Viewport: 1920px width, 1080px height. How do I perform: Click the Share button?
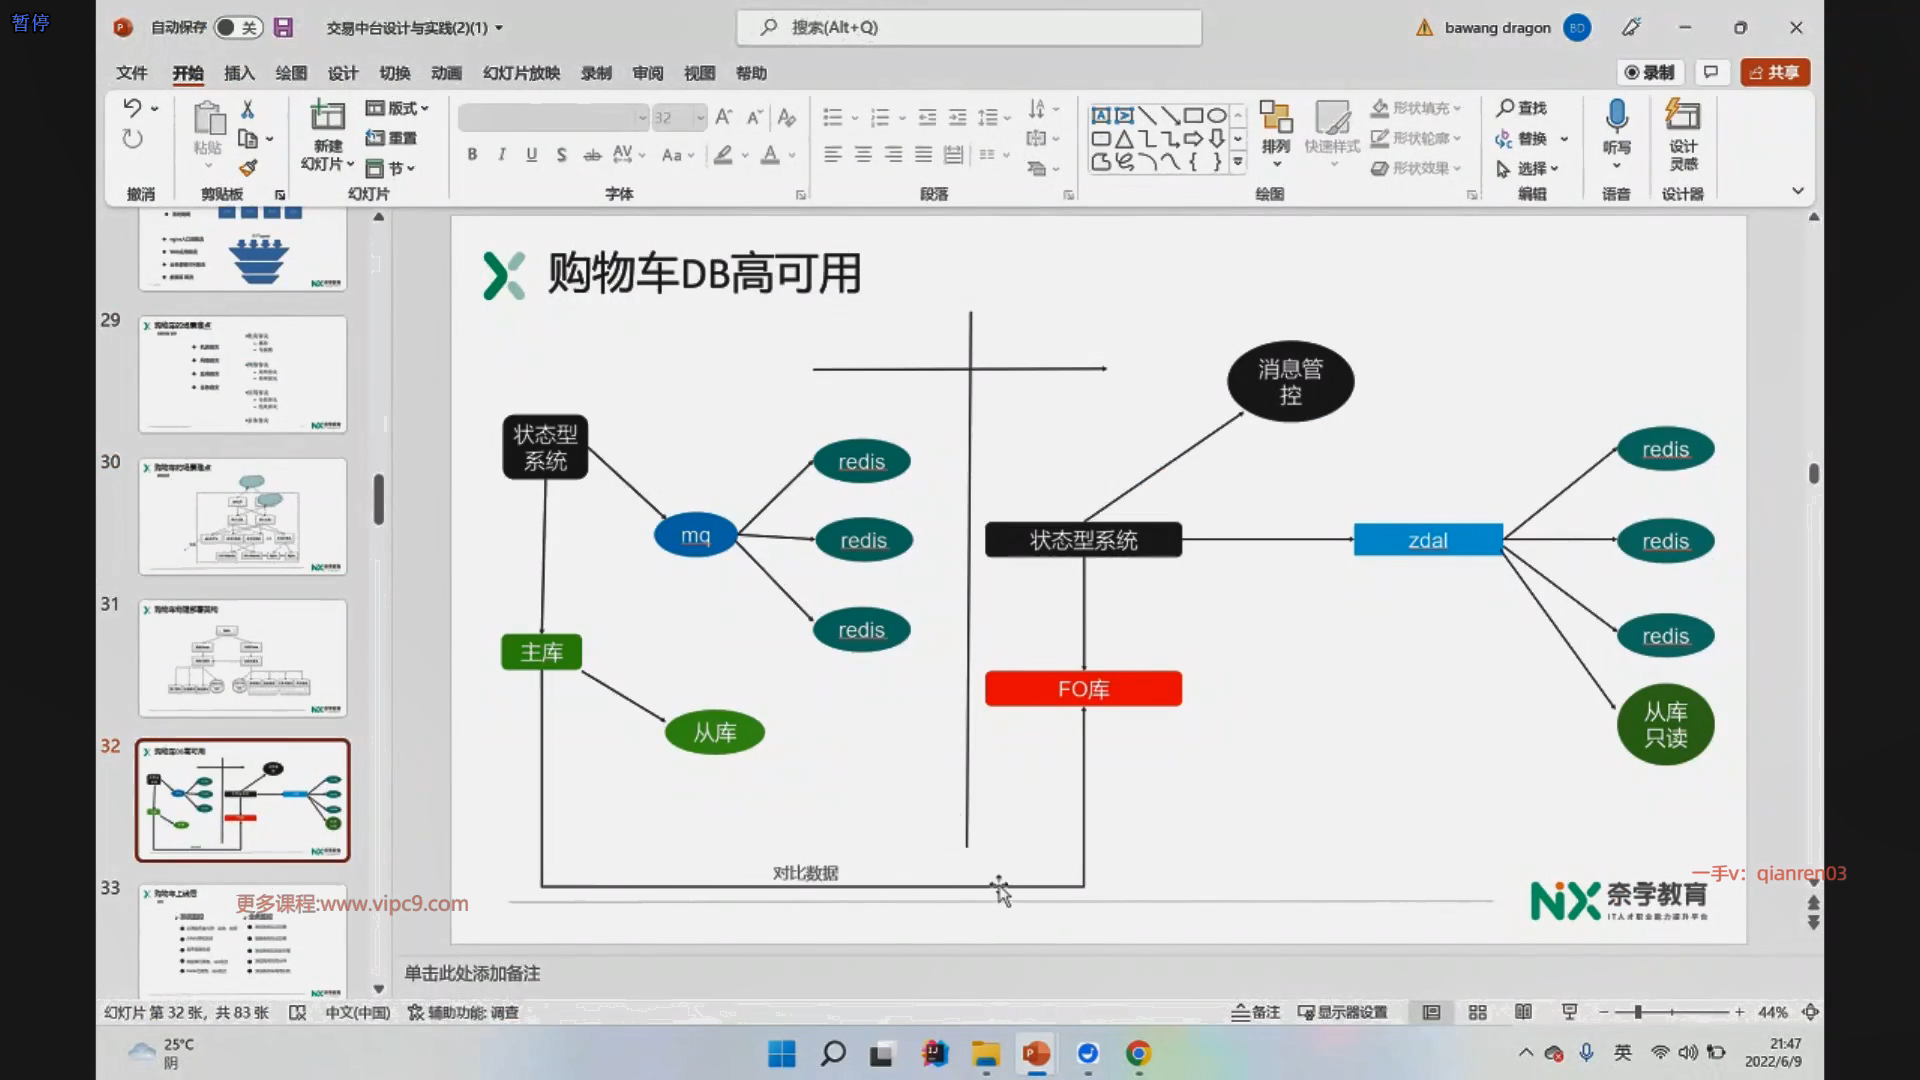(1775, 72)
